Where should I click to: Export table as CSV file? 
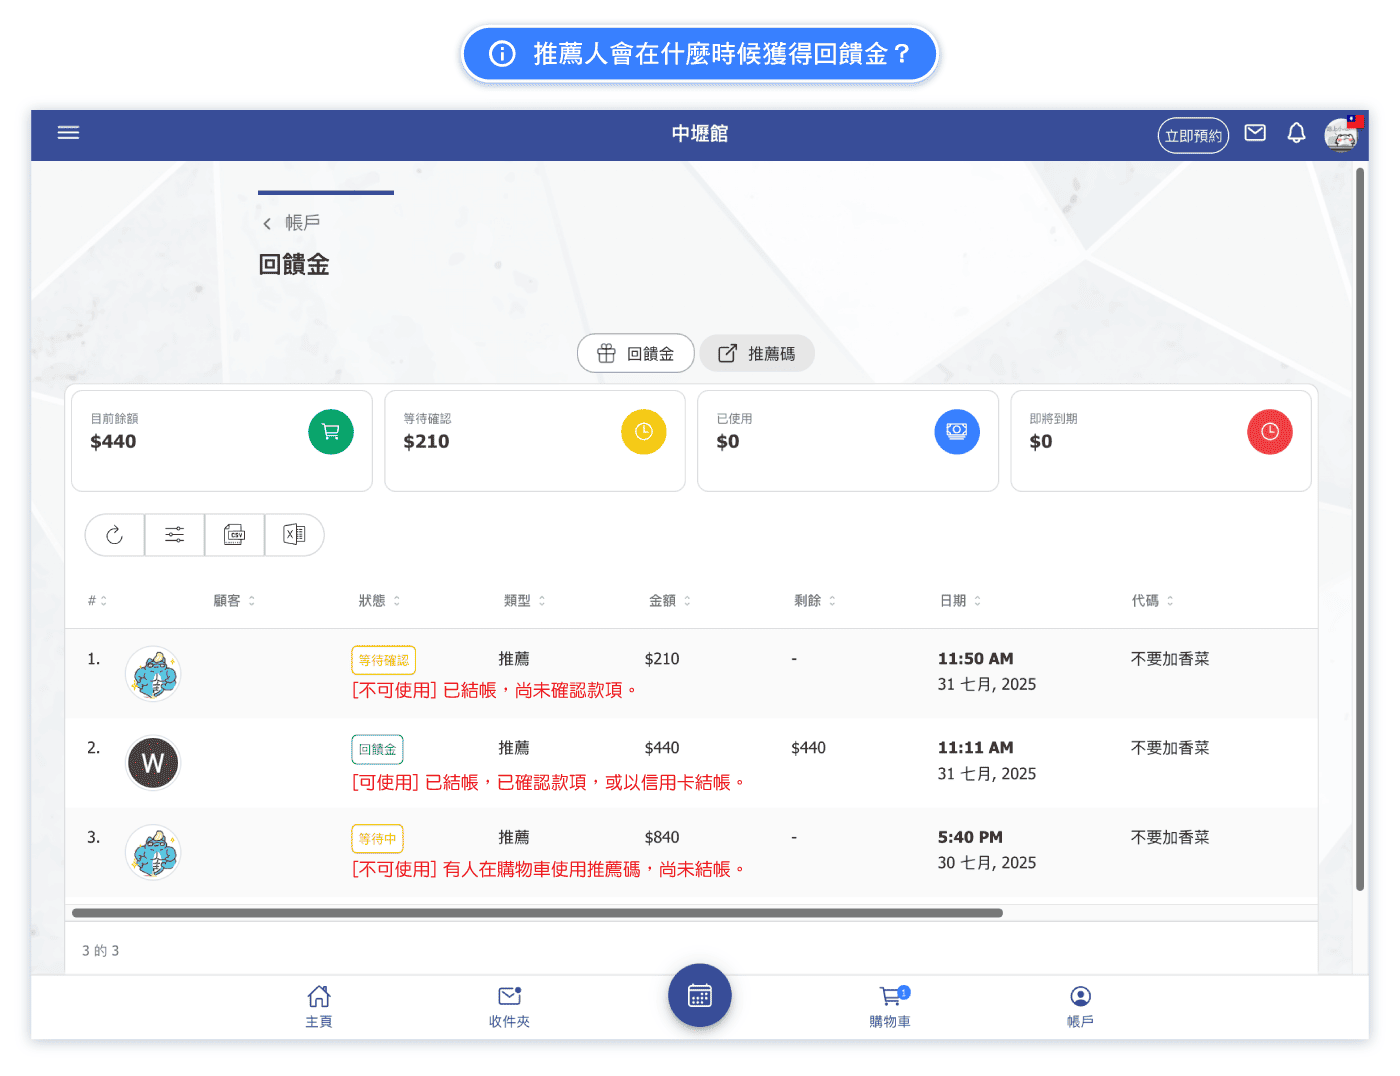[x=235, y=535]
